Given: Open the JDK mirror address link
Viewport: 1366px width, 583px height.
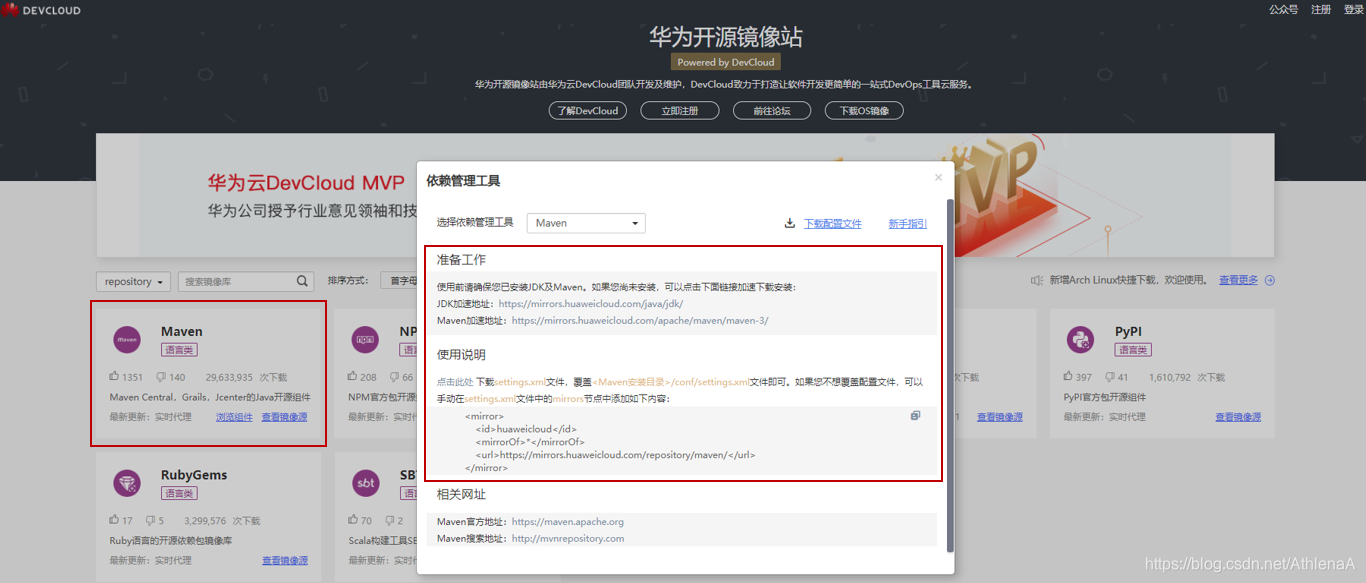Looking at the screenshot, I should (x=591, y=304).
